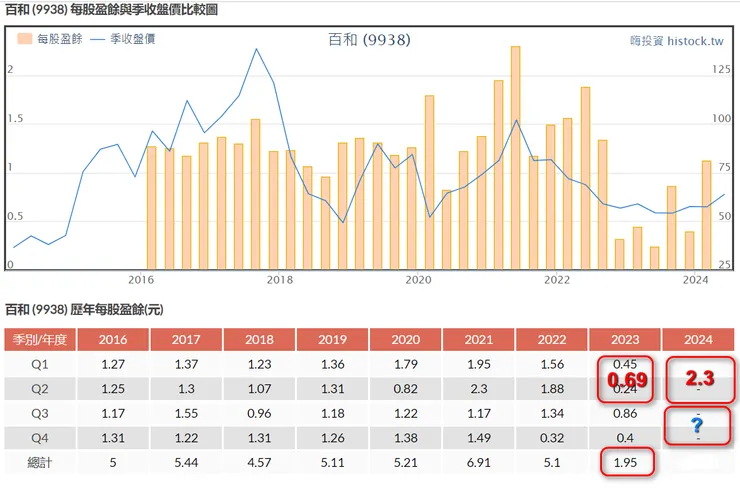Click the 2016 Q2 value 1.25
The image size is (740, 490).
pos(113,389)
